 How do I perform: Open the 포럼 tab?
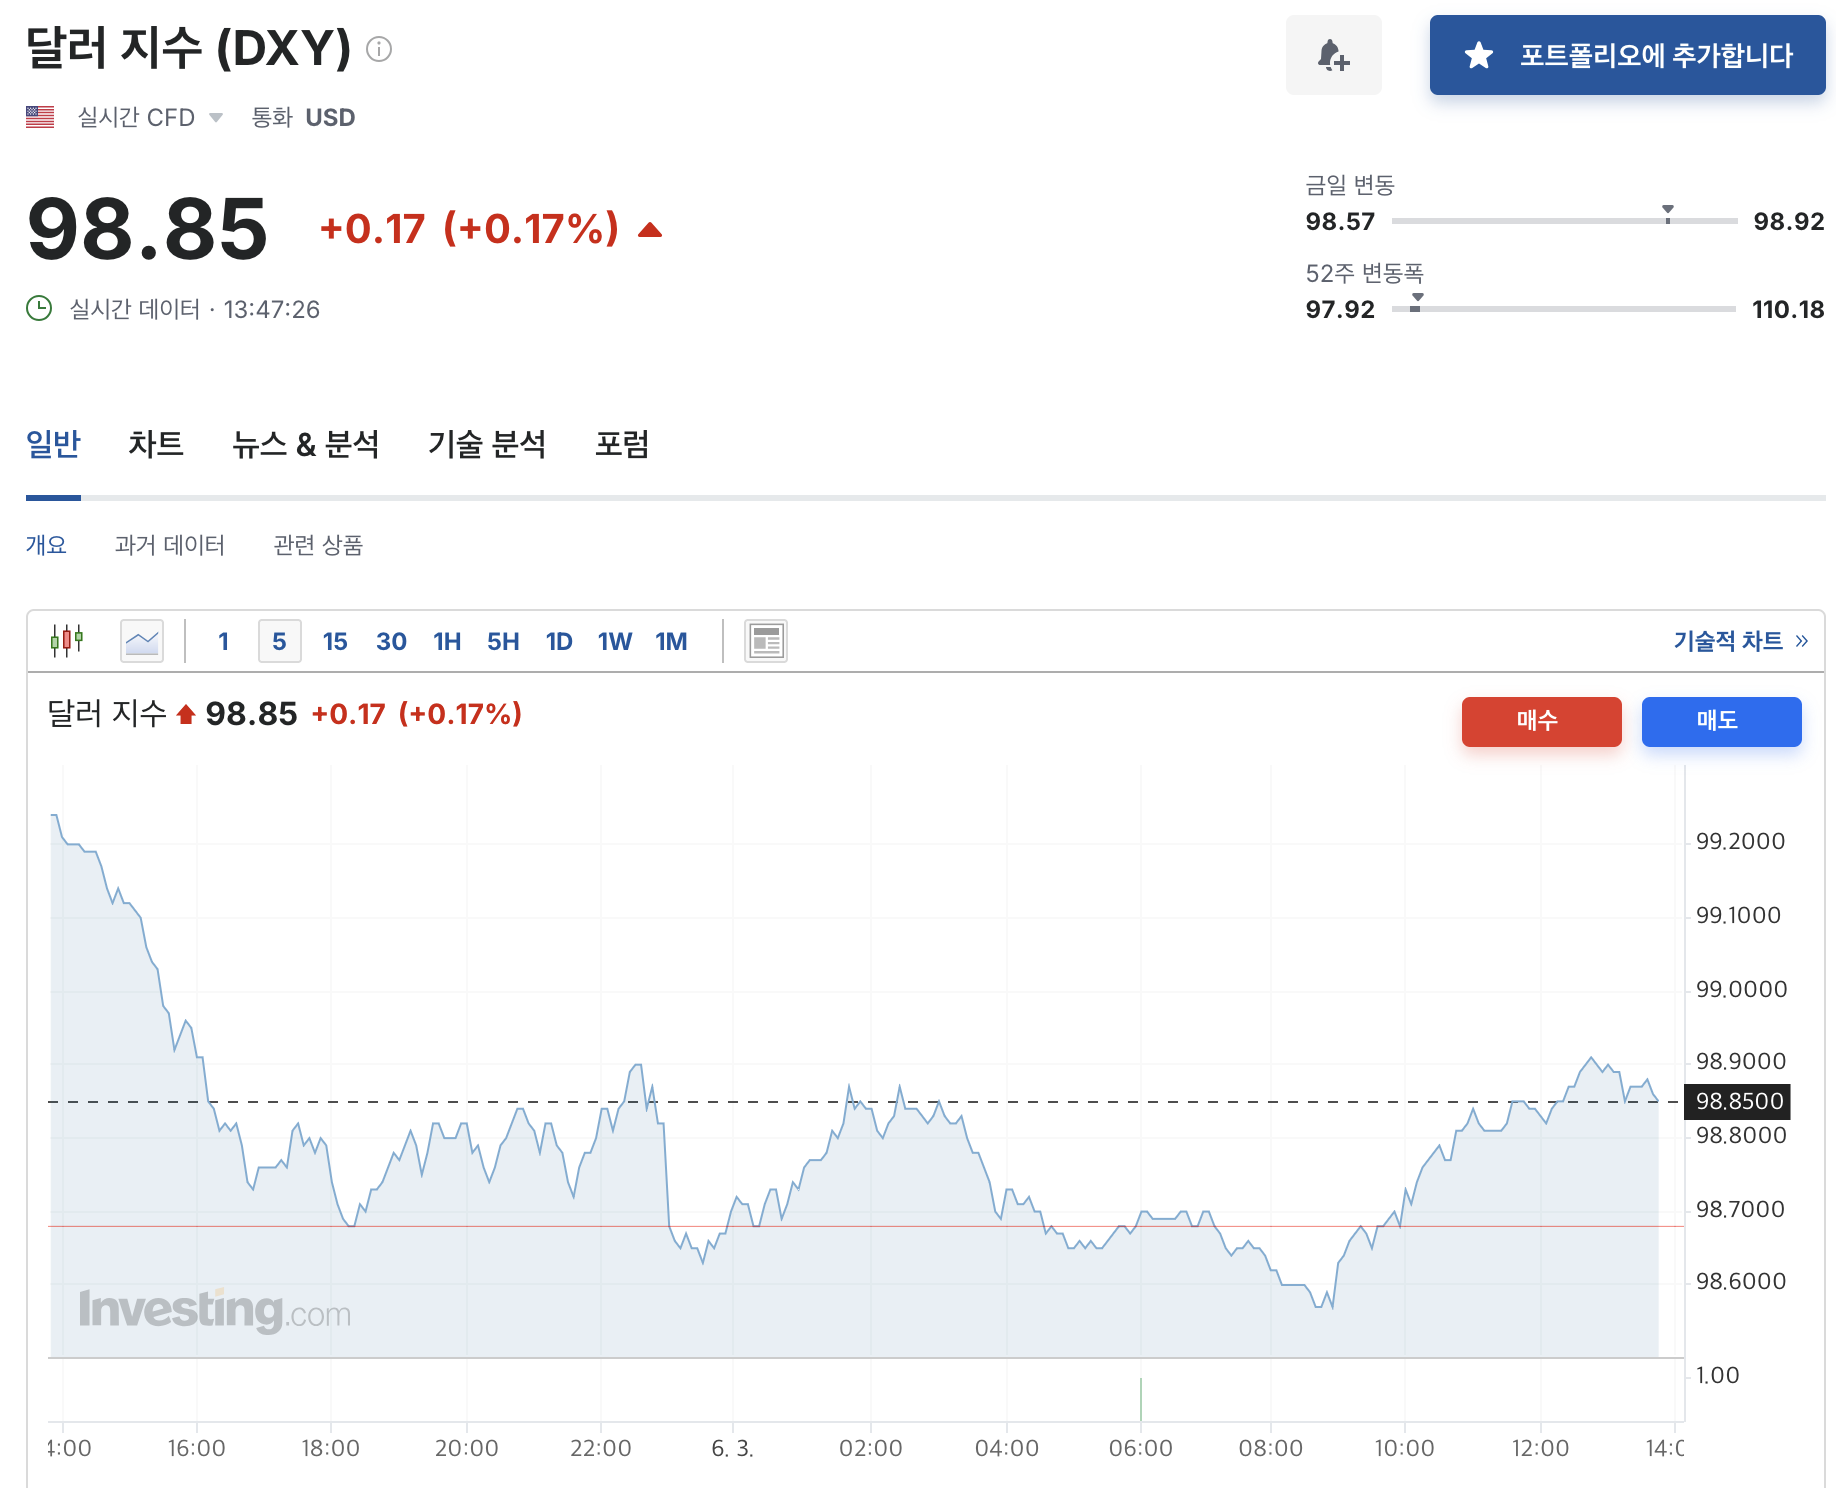pyautogui.click(x=622, y=444)
